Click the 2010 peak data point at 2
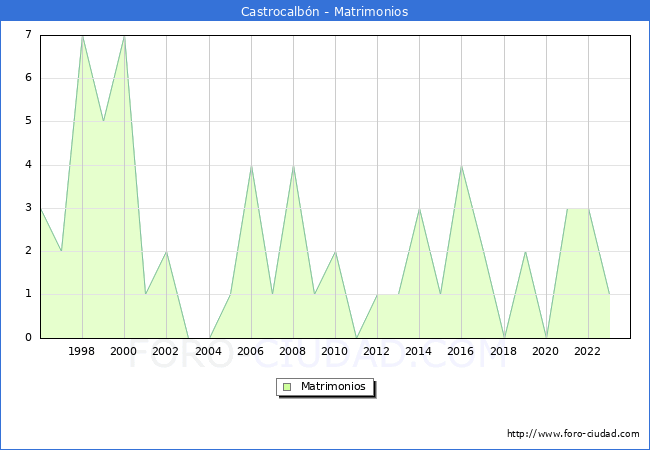Viewport: 650px width, 450px height. 335,252
